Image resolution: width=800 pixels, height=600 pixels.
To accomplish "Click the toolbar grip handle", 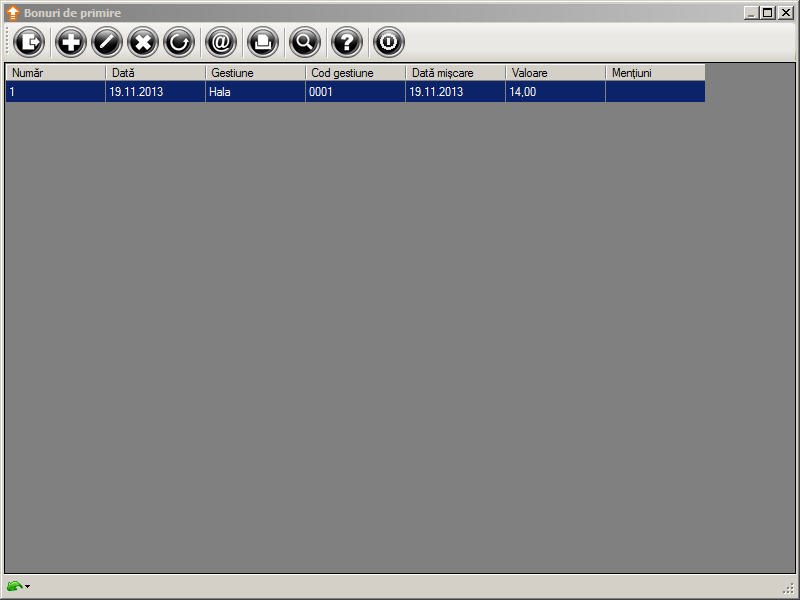I will tap(8, 42).
